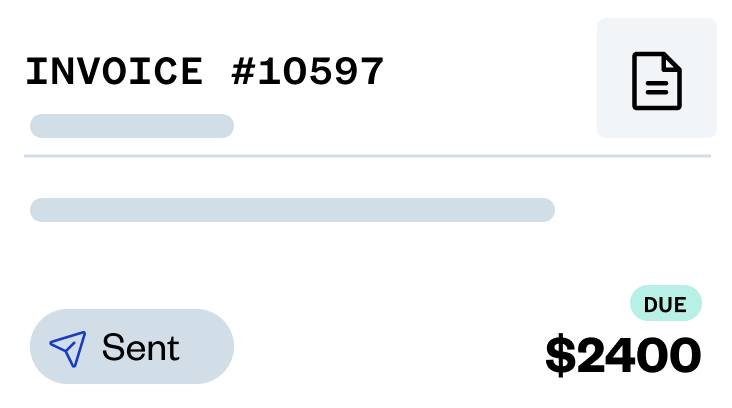Click the "Sent" text label
The height and width of the screenshot is (408, 732).
coord(140,348)
